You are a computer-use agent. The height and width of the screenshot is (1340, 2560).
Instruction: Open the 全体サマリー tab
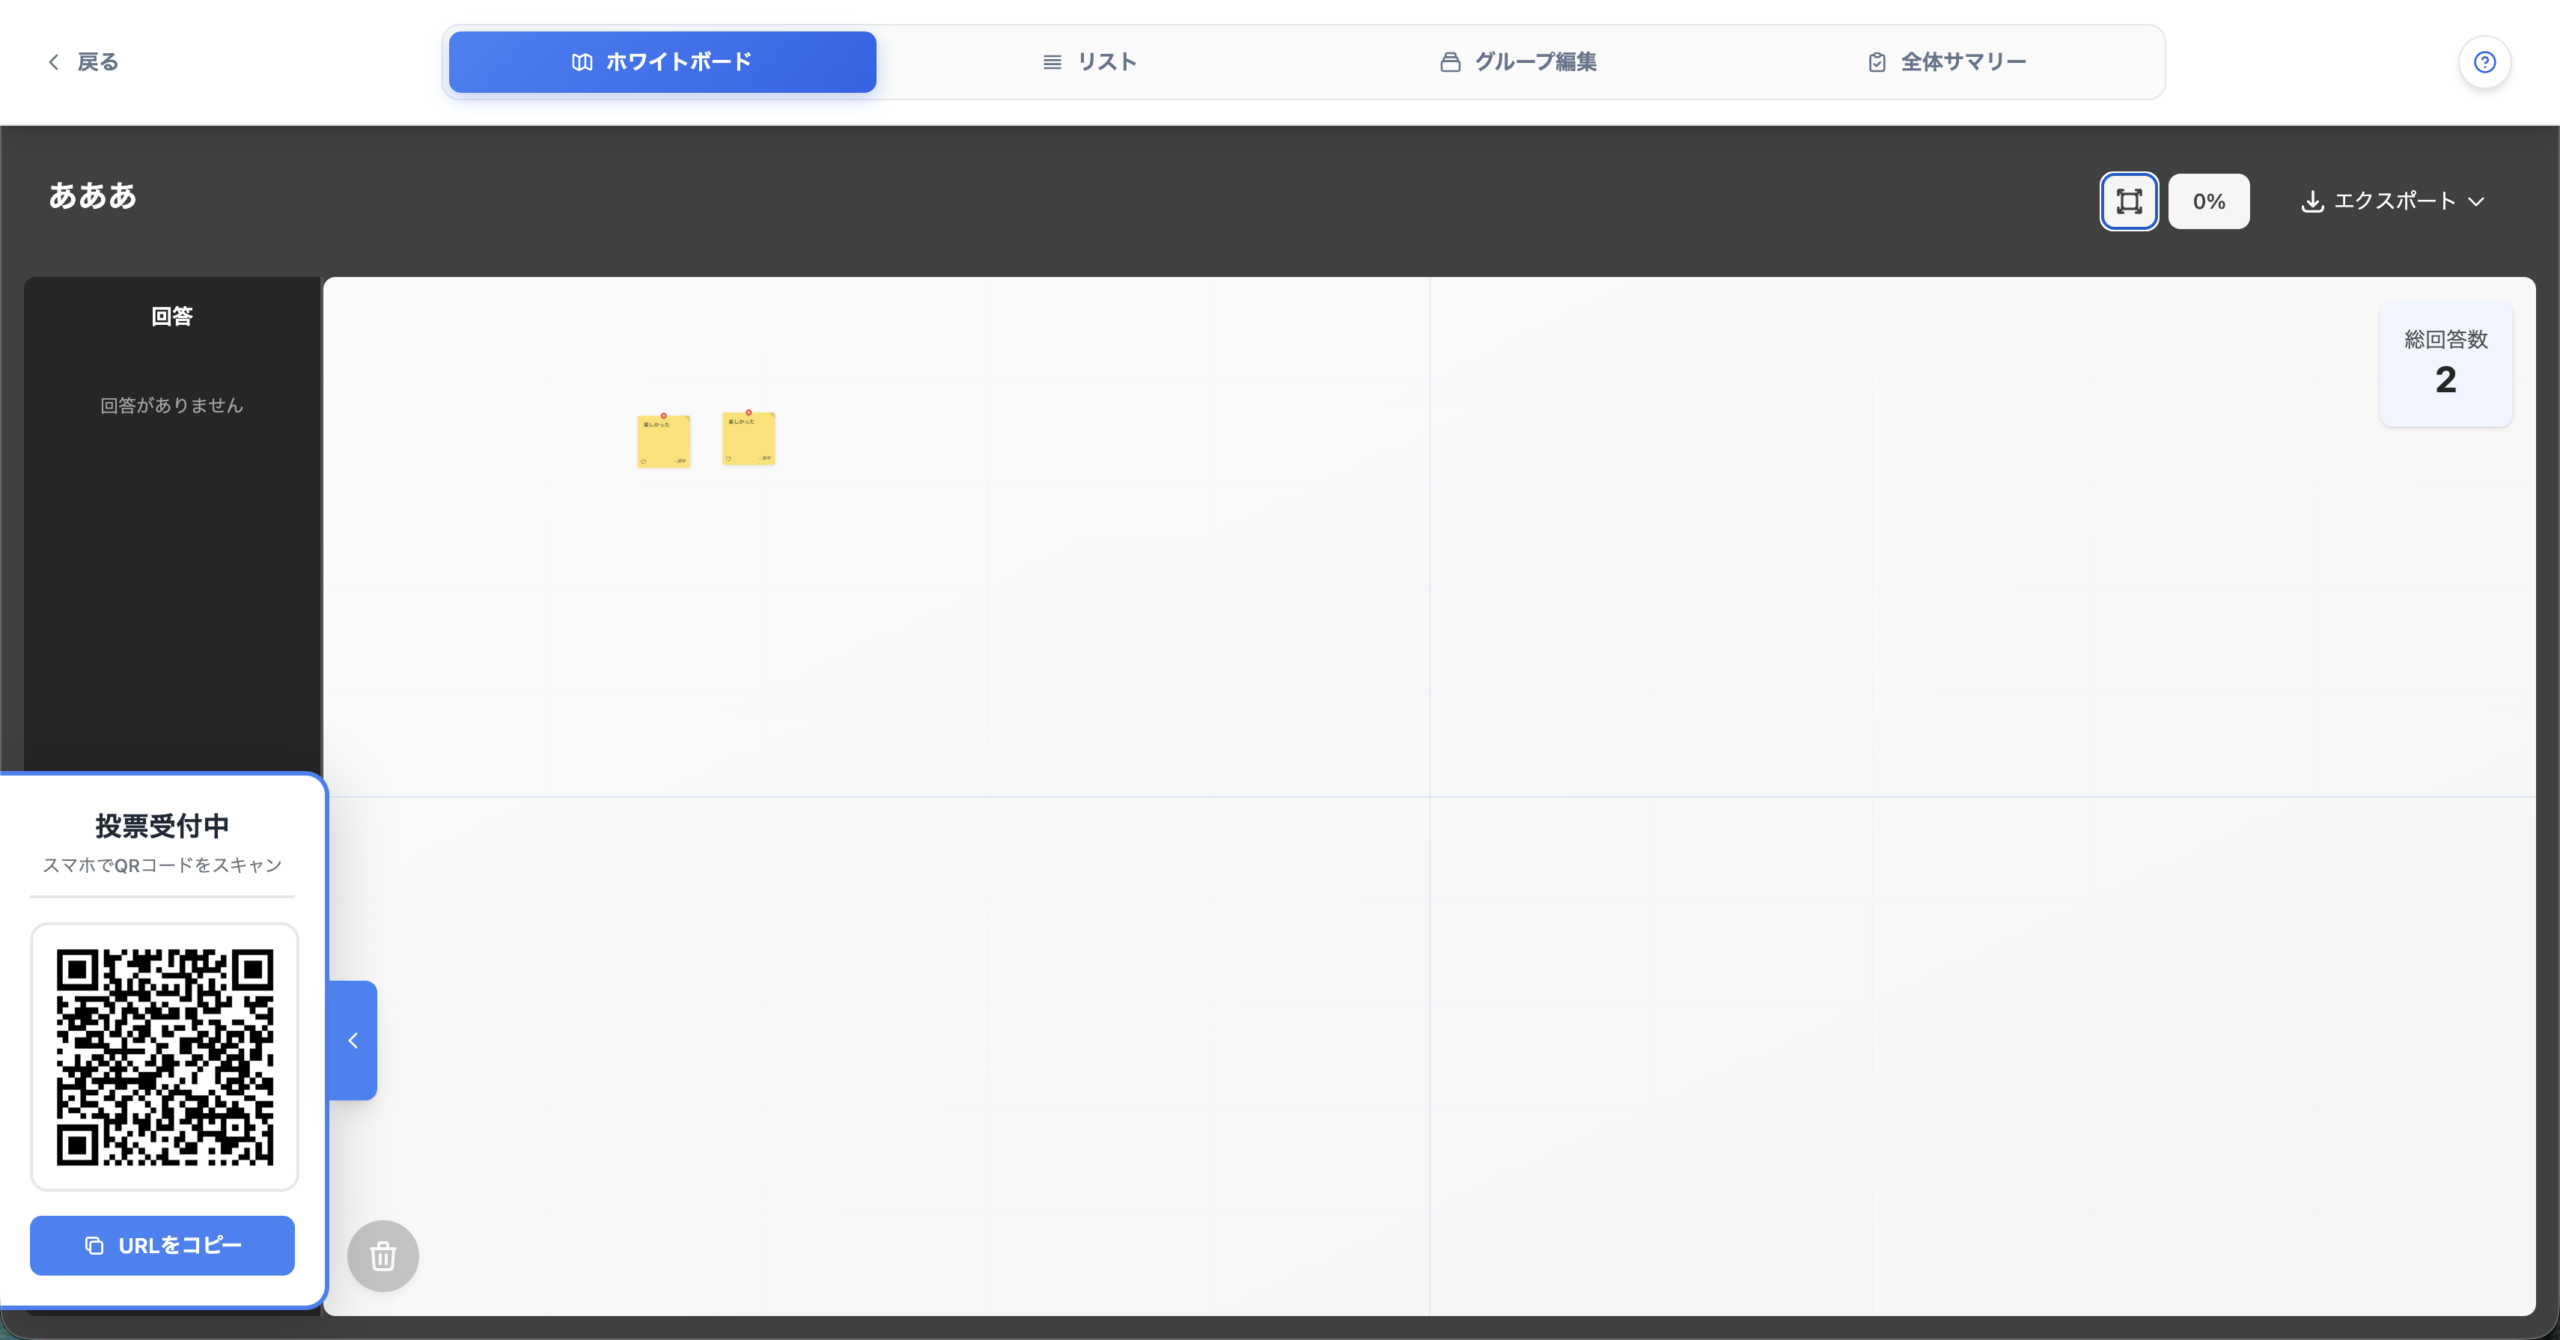pos(1947,62)
